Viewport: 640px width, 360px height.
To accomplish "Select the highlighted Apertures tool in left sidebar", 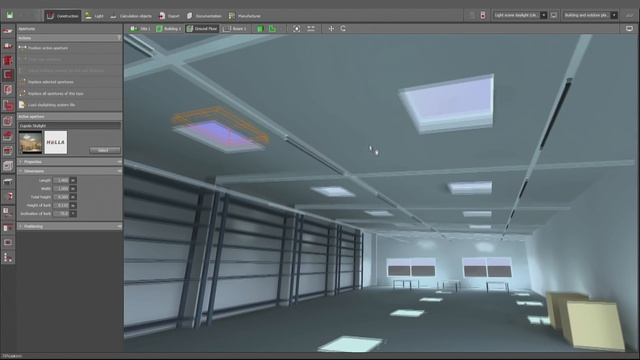I will [8, 75].
